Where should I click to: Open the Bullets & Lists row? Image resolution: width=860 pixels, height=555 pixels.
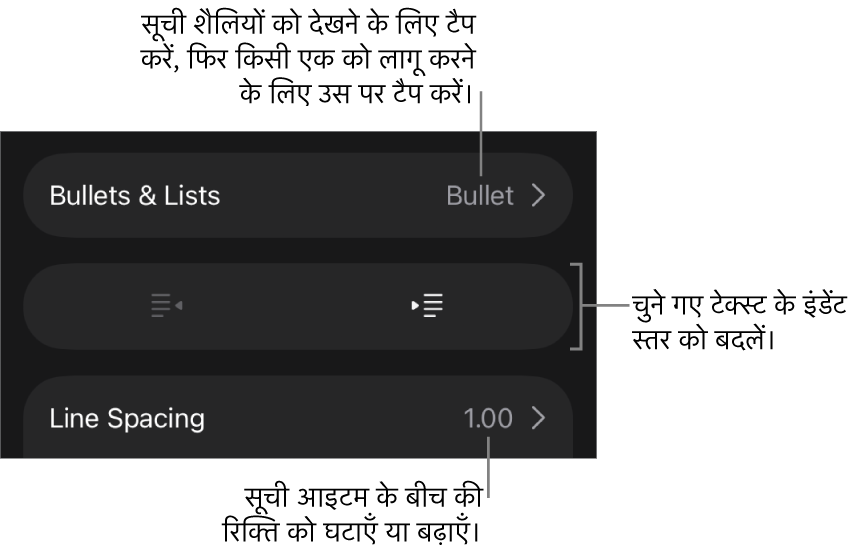[x=298, y=195]
